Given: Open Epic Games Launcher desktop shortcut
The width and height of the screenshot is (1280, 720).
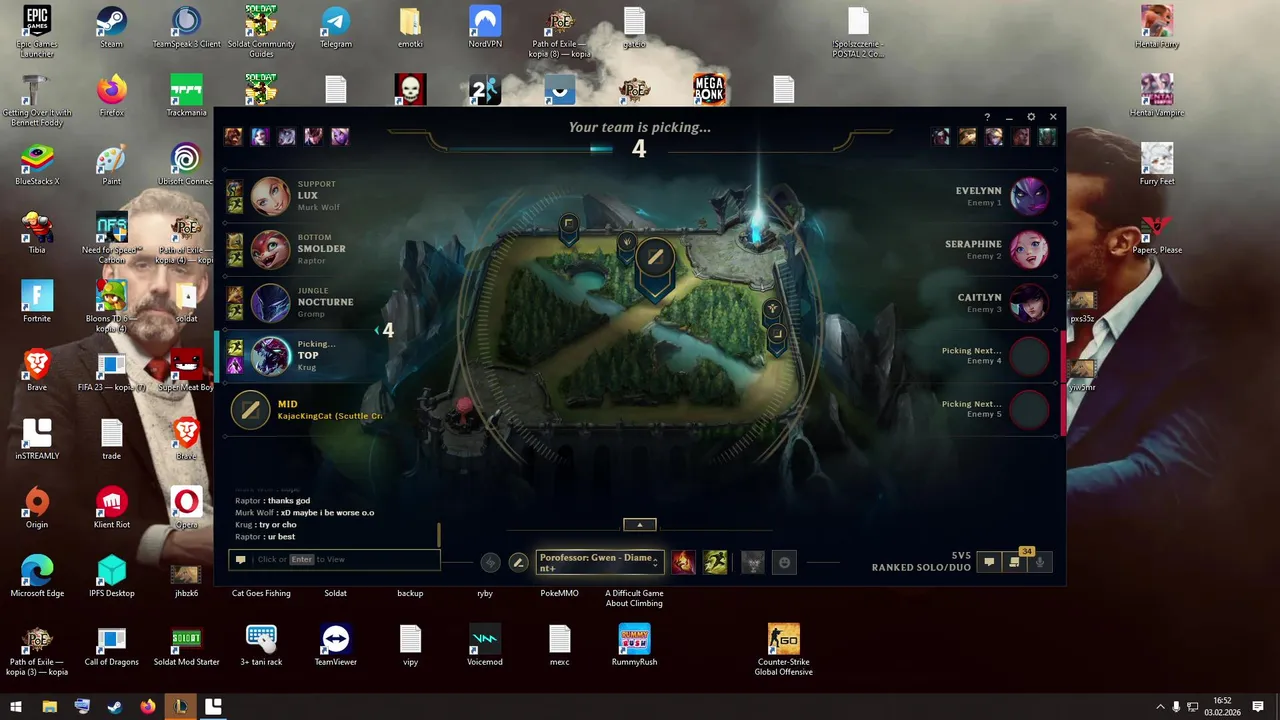Looking at the screenshot, I should 37,31.
